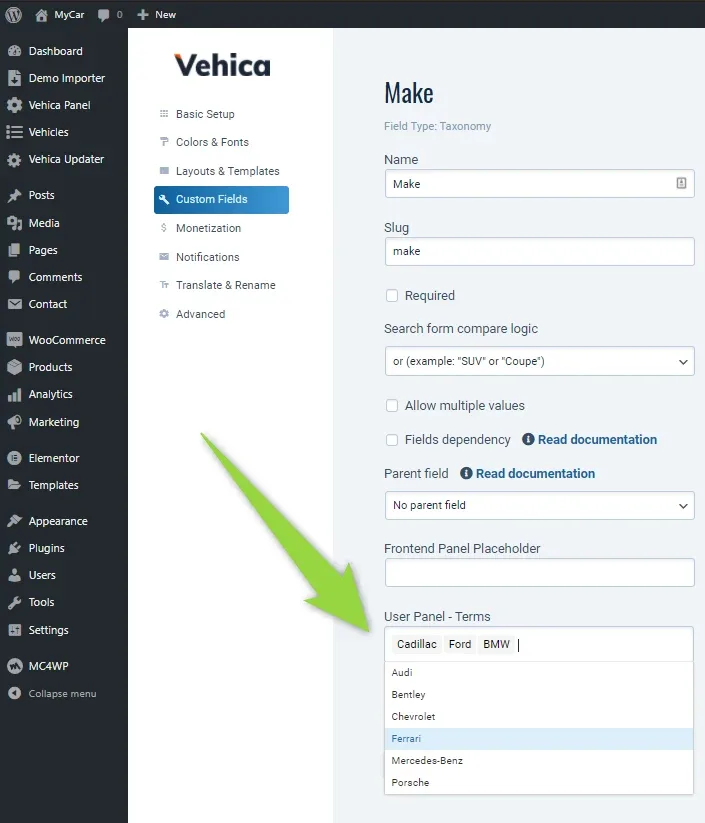Select Bentley from terms list
705x823 pixels.
point(539,694)
